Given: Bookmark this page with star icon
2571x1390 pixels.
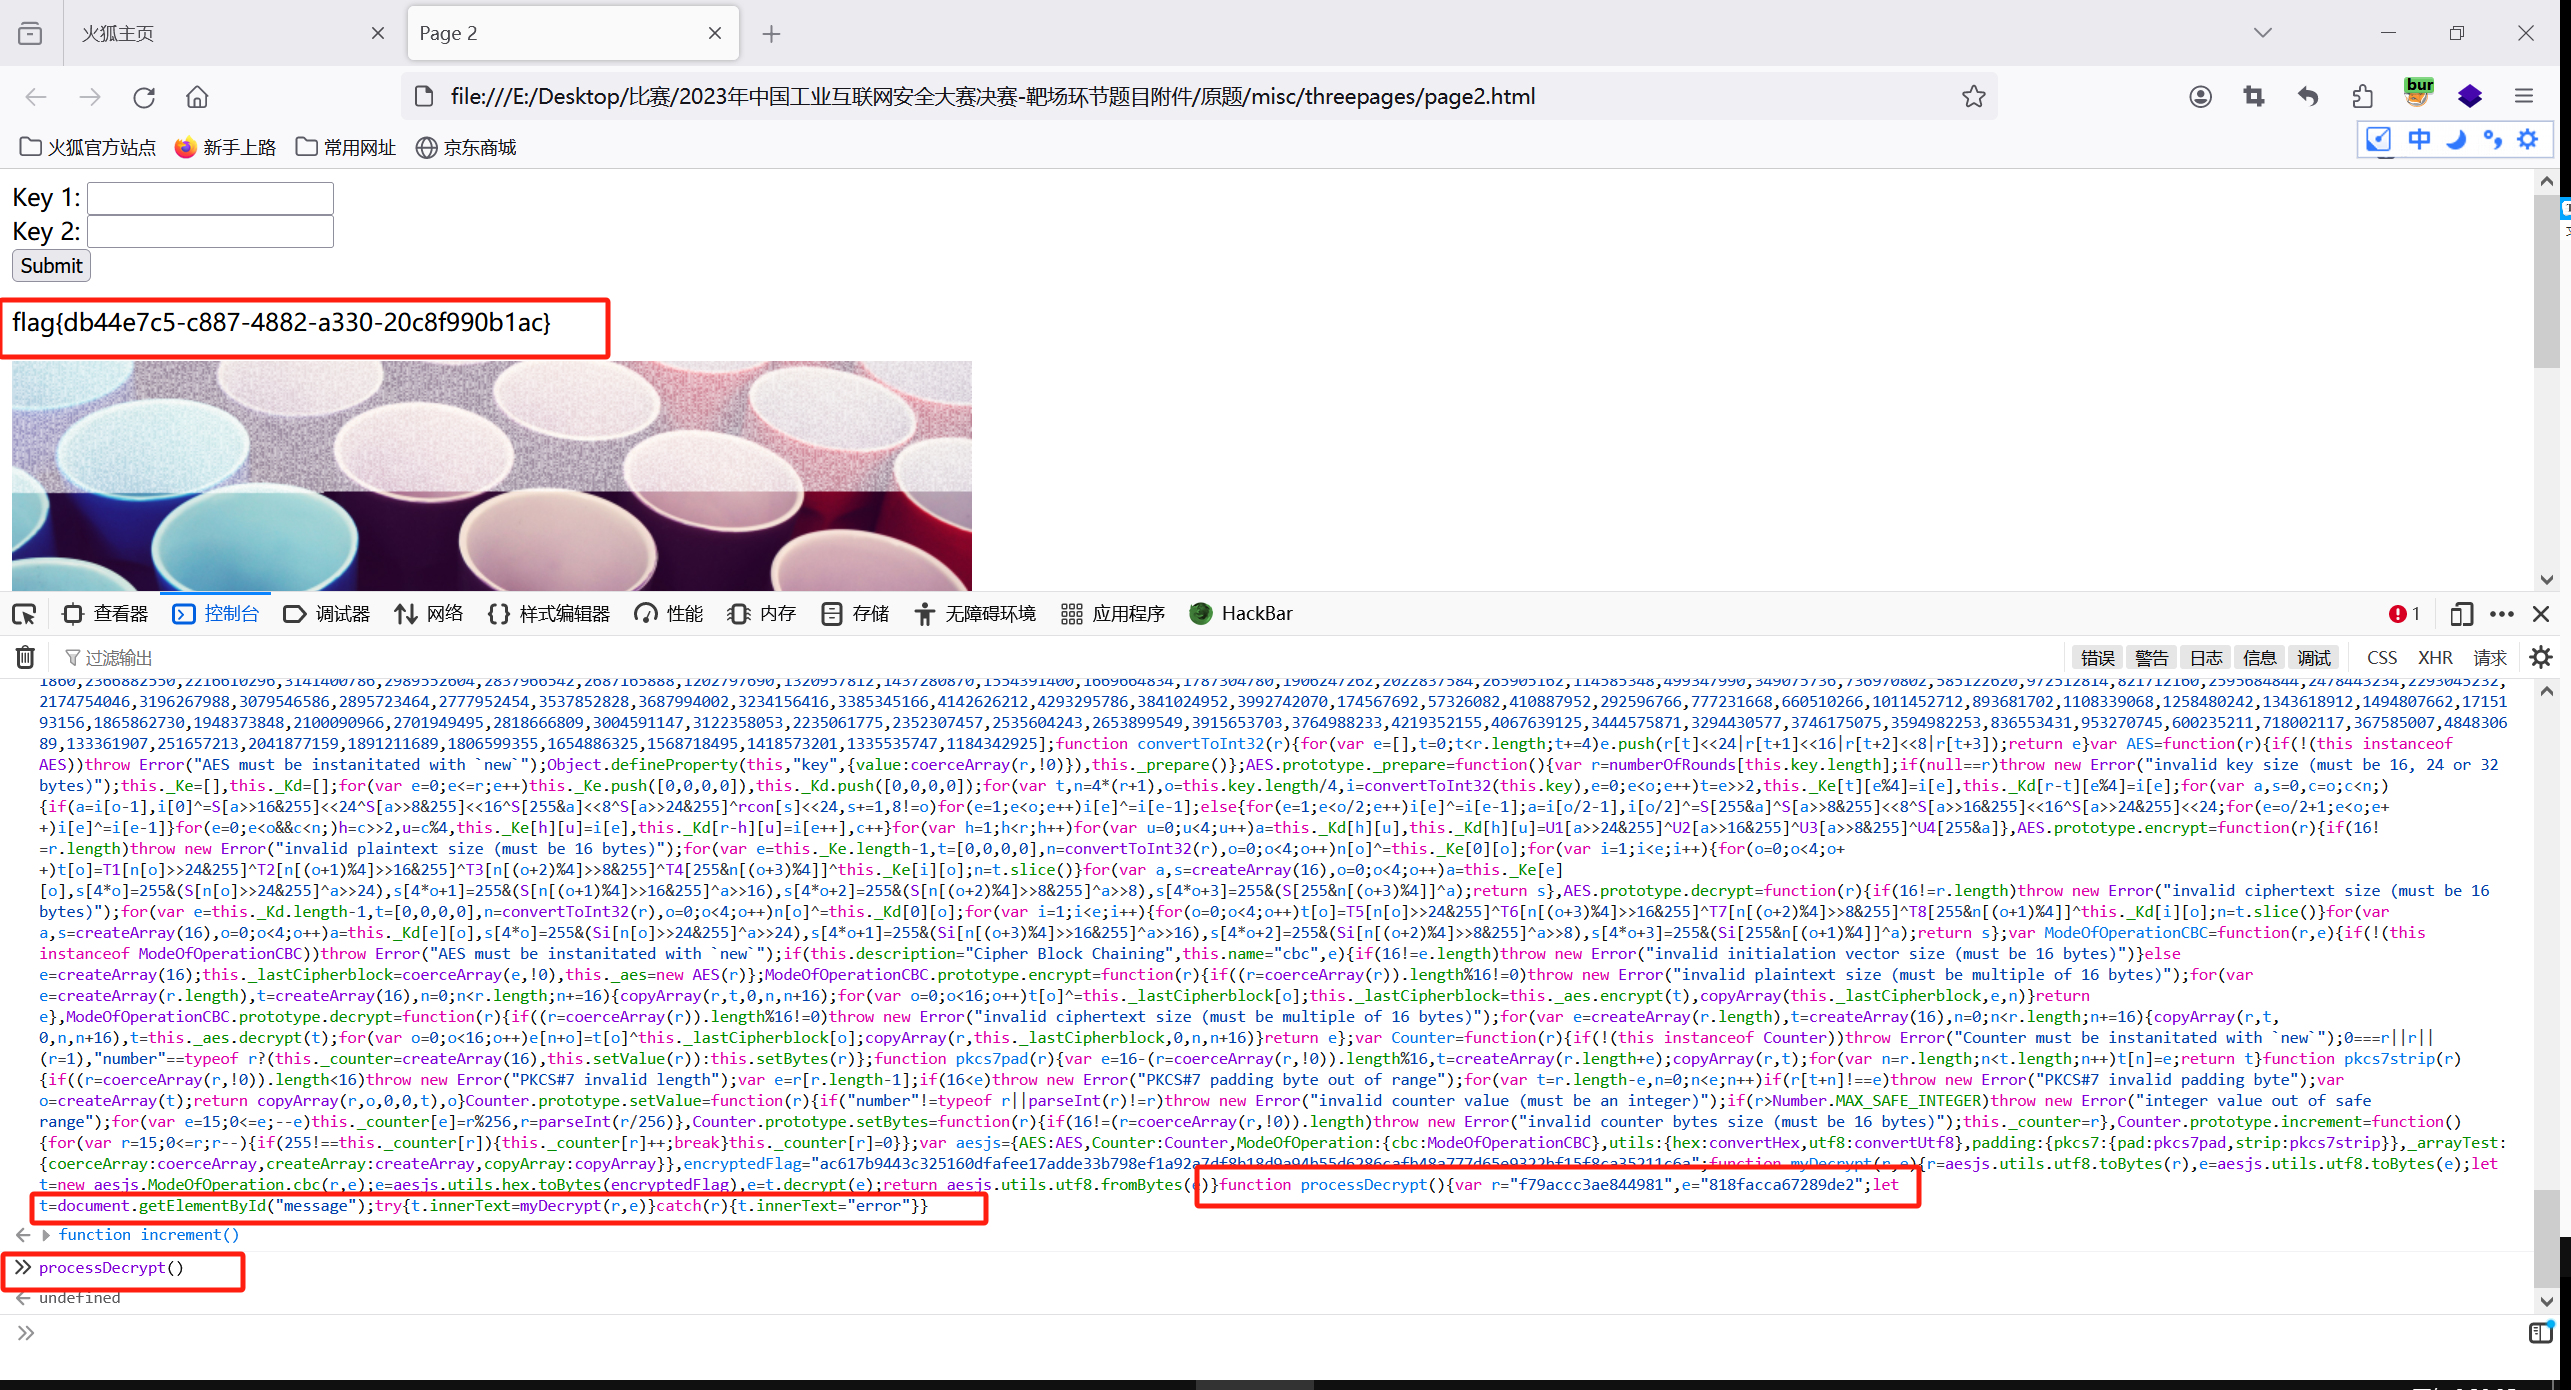Looking at the screenshot, I should coord(1973,97).
